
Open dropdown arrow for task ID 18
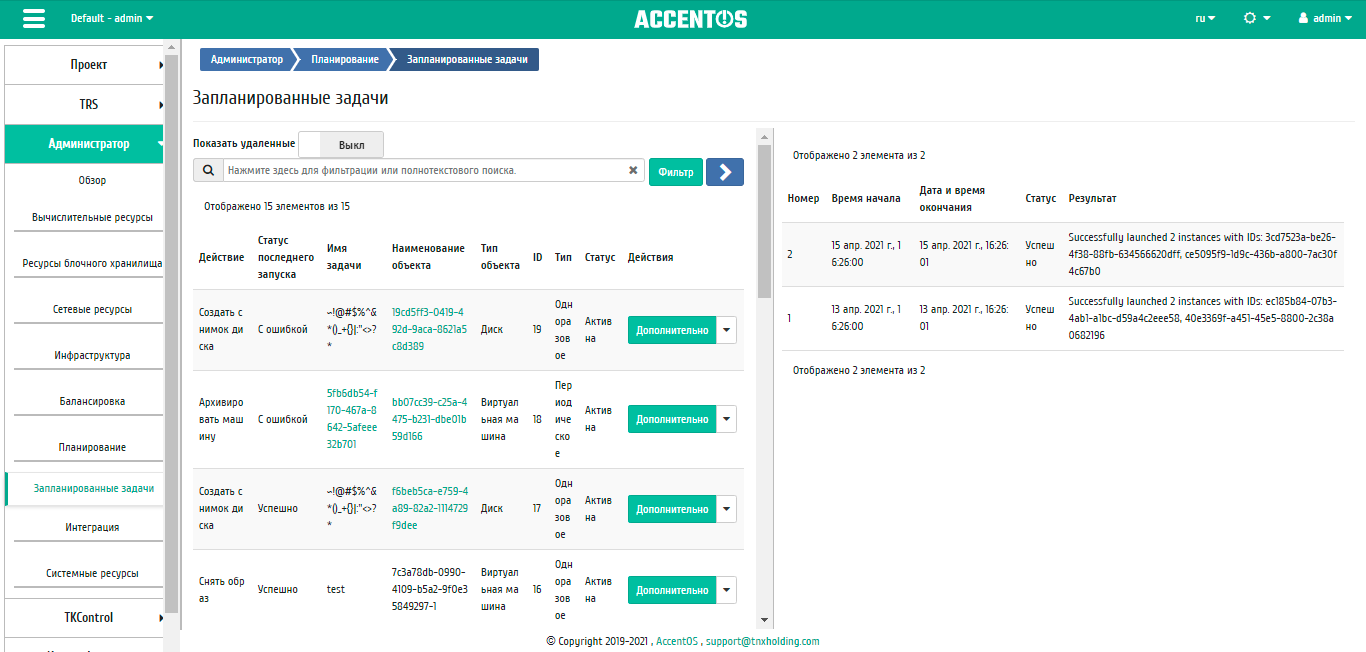pos(727,419)
